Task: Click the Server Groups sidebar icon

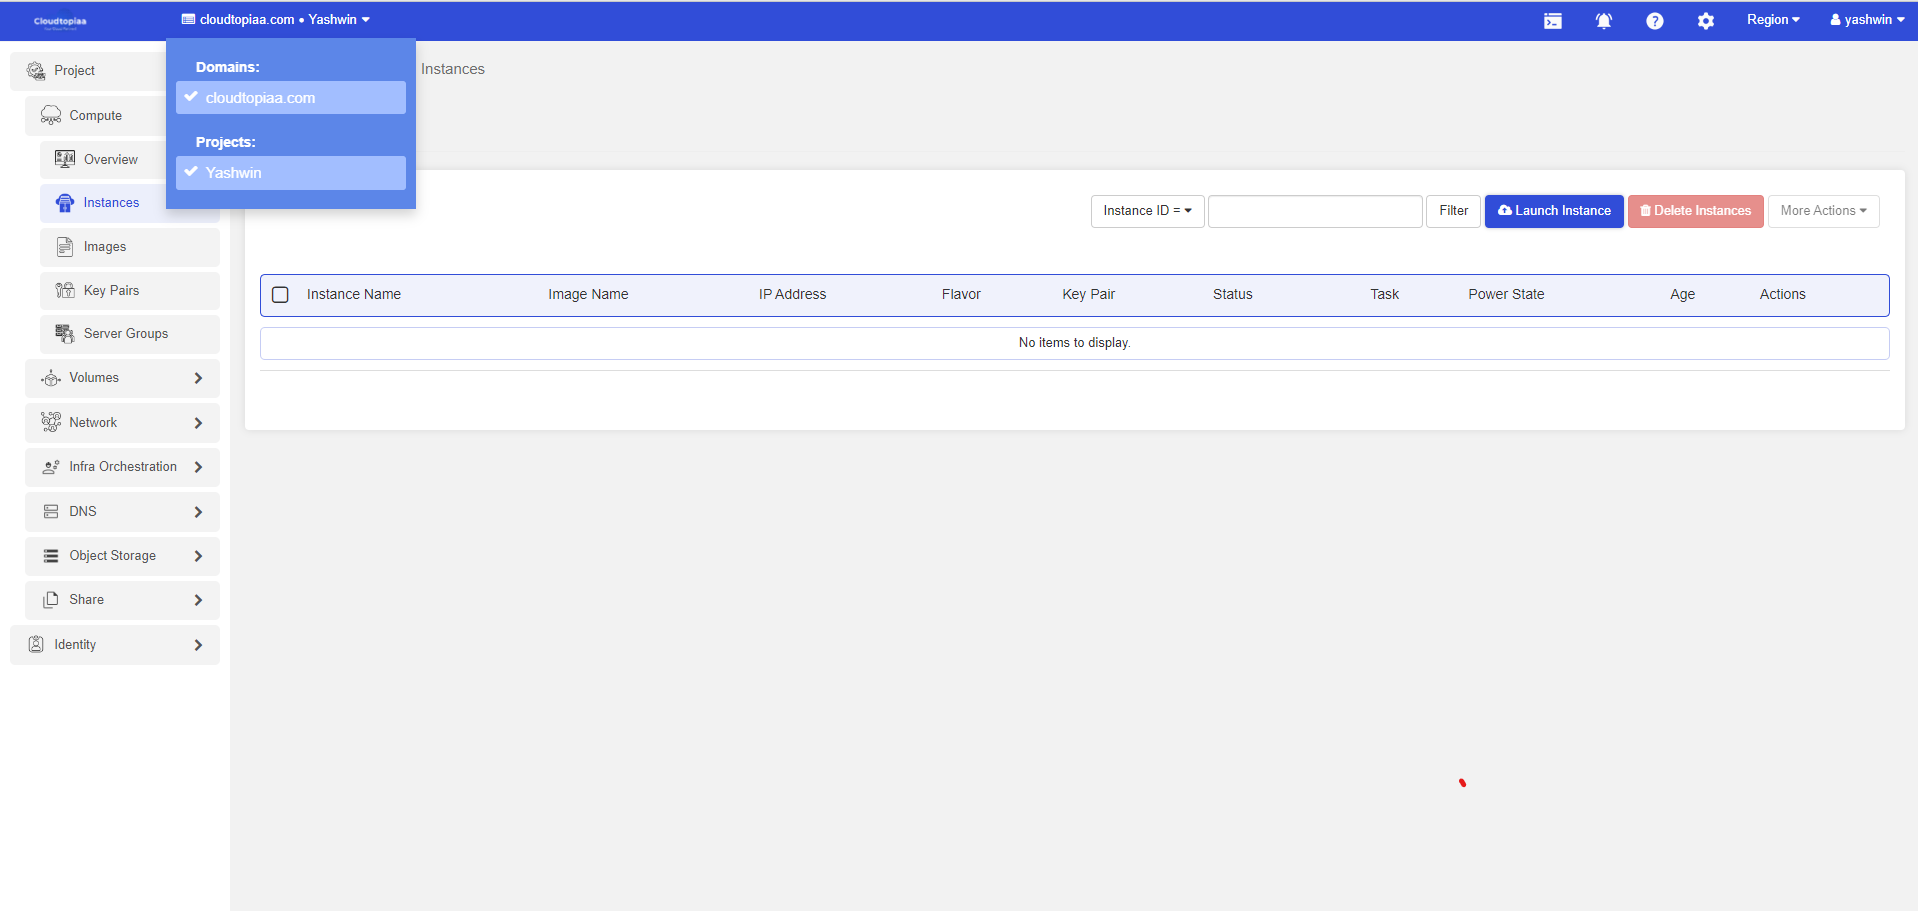Action: (65, 334)
